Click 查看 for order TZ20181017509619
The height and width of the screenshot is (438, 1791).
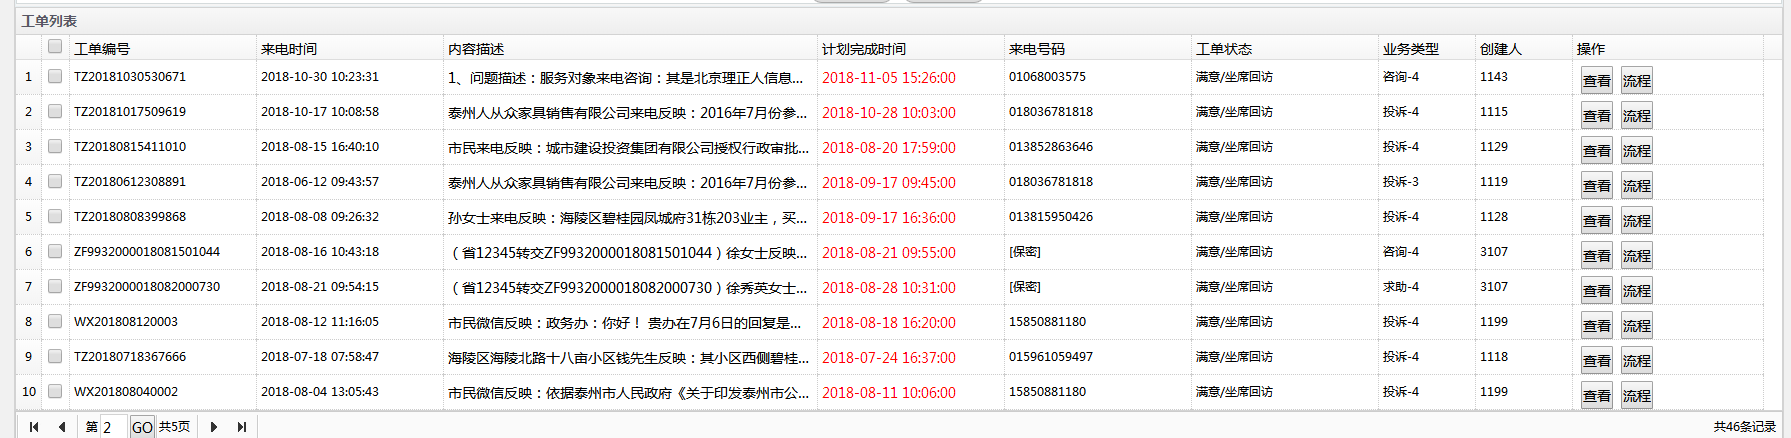1596,116
